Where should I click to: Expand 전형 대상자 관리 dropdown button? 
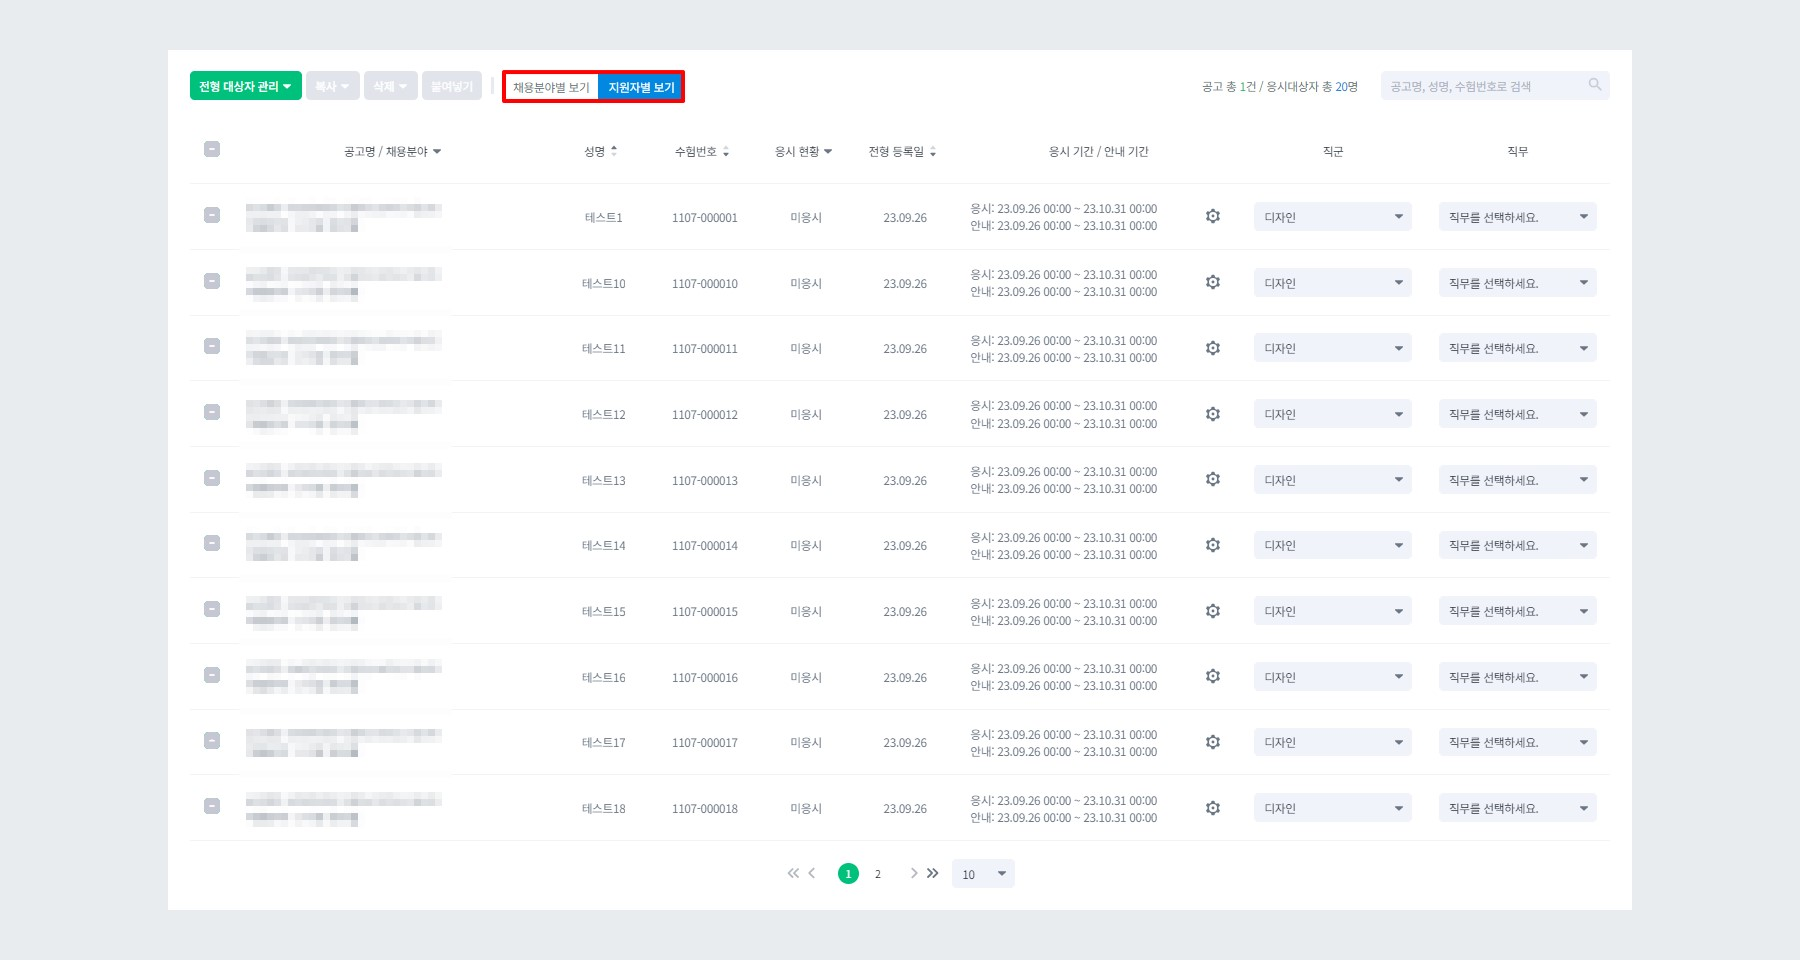246,86
